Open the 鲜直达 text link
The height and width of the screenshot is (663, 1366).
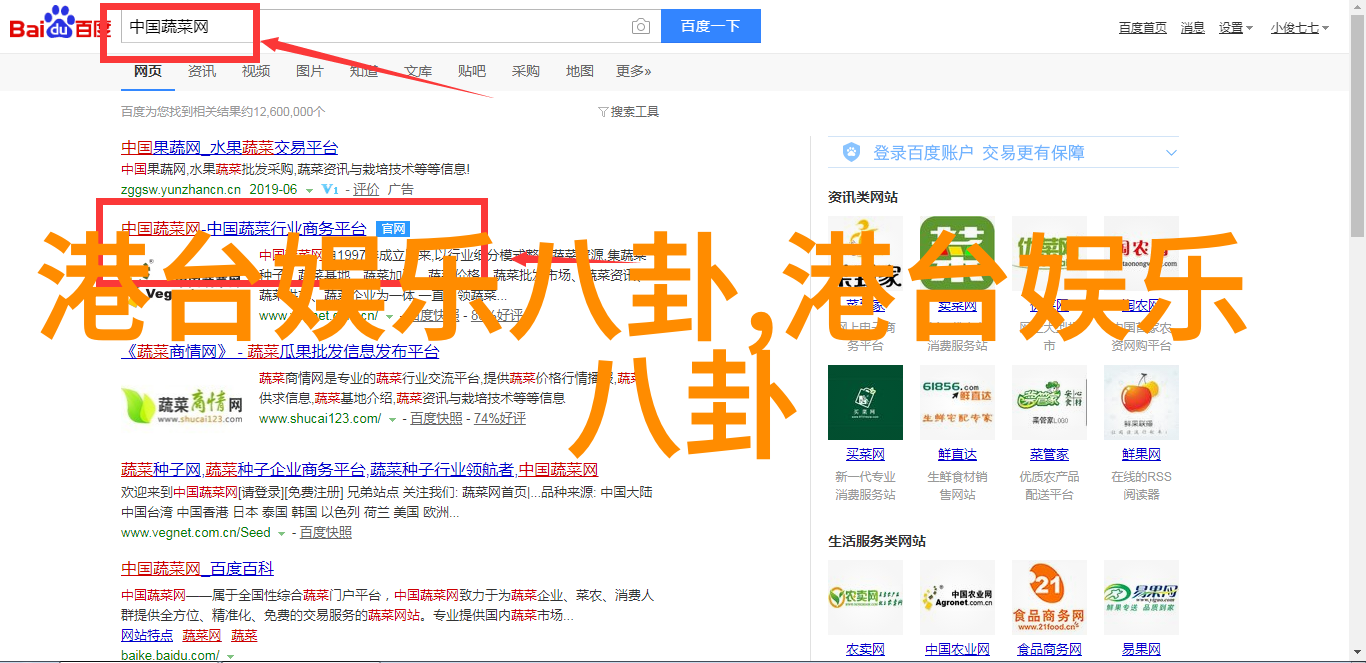click(957, 454)
